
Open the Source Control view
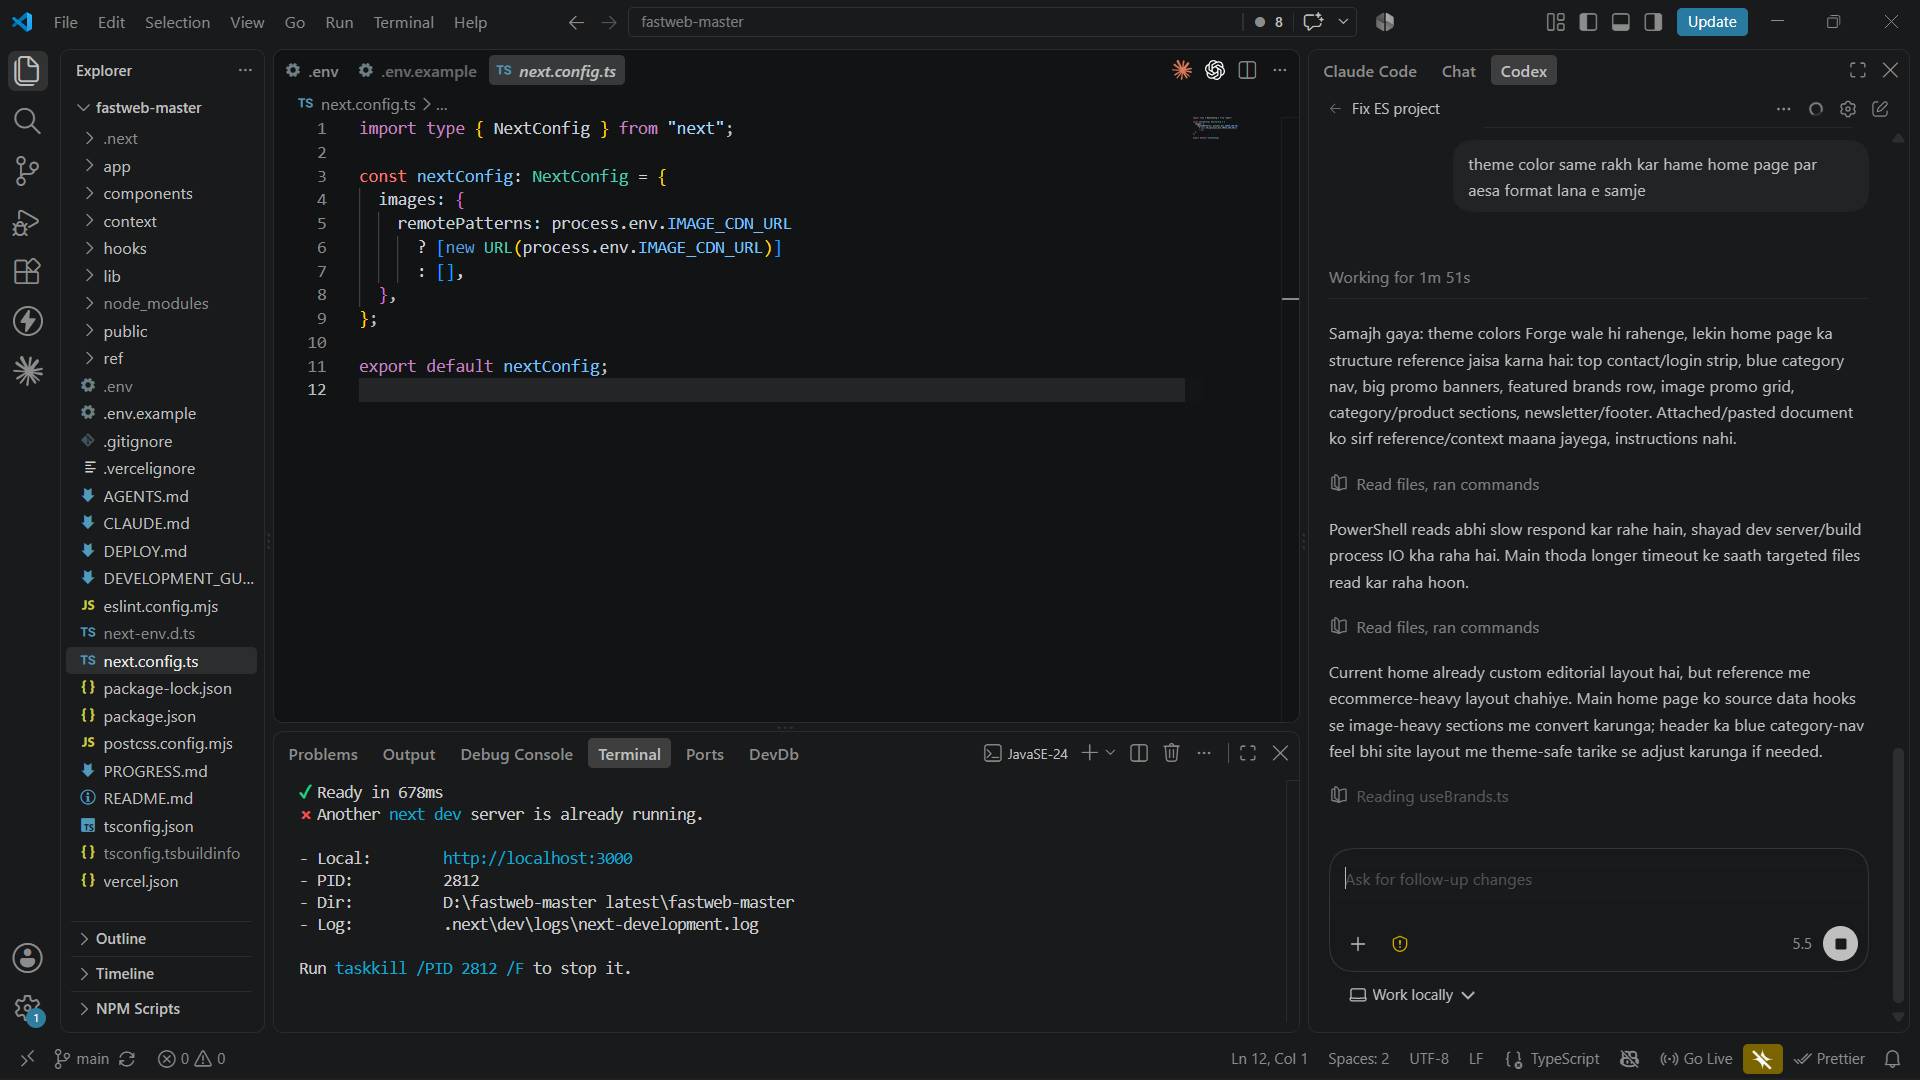click(27, 171)
